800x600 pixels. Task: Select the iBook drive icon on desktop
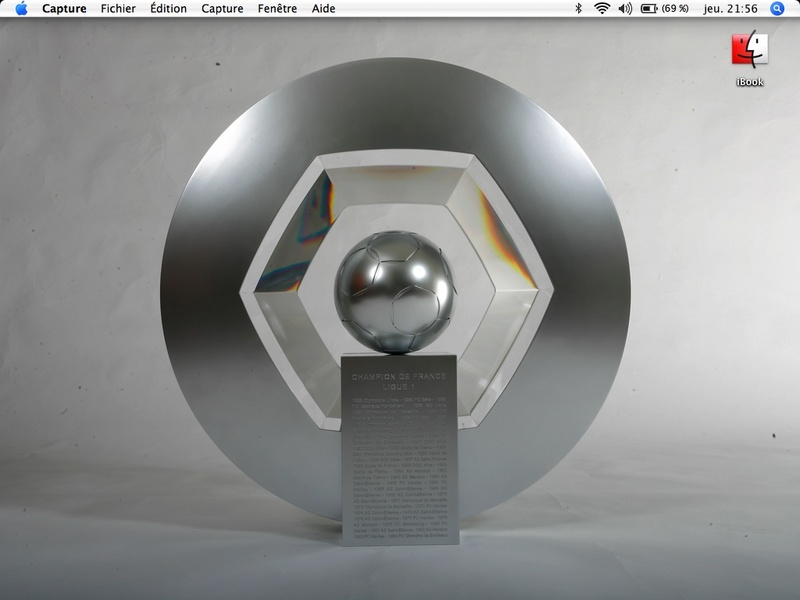(x=749, y=49)
